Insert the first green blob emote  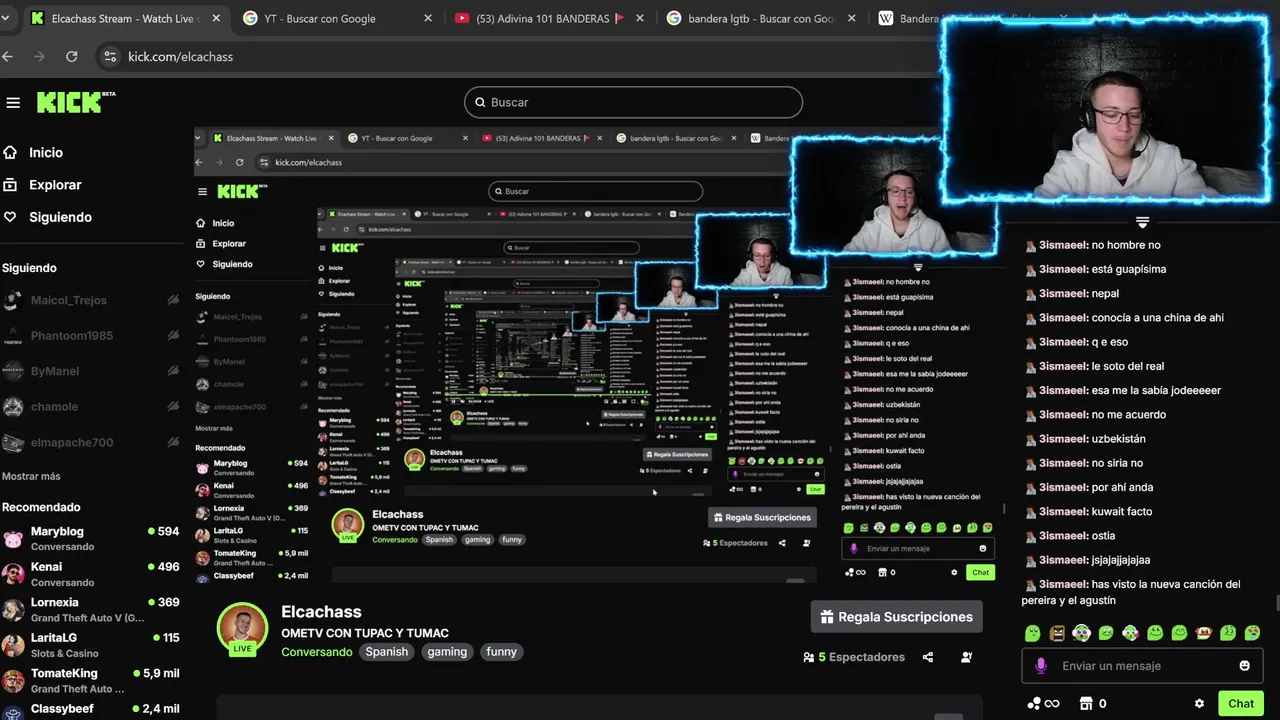[x=1033, y=633]
